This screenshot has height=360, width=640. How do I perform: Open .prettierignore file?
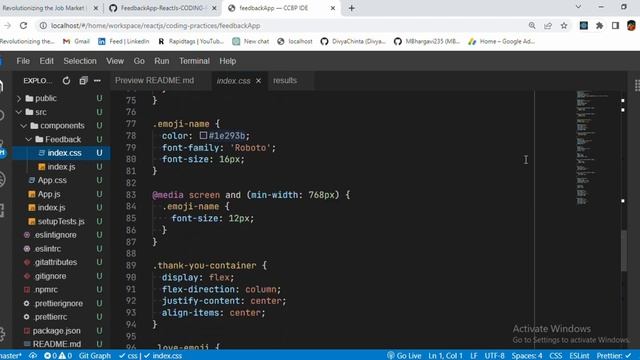(x=58, y=303)
